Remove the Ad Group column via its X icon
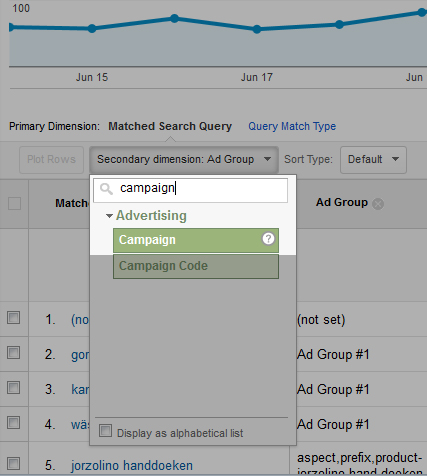427x476 pixels. (378, 204)
